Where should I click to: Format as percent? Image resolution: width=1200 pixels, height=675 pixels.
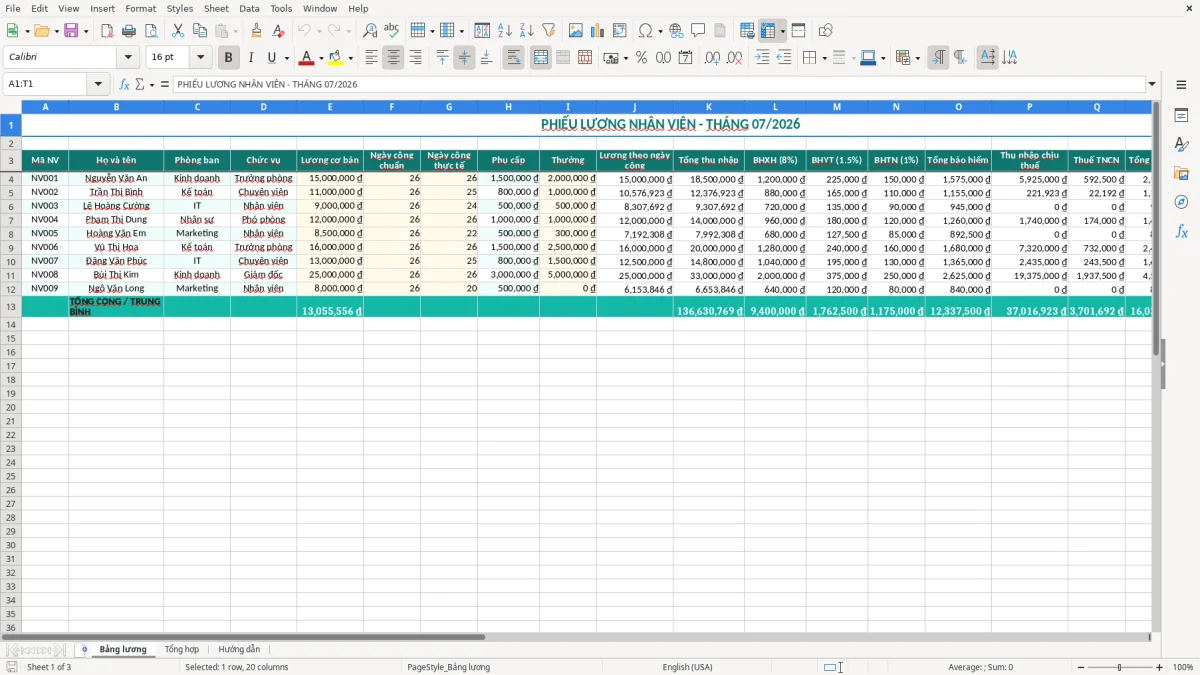(x=642, y=58)
